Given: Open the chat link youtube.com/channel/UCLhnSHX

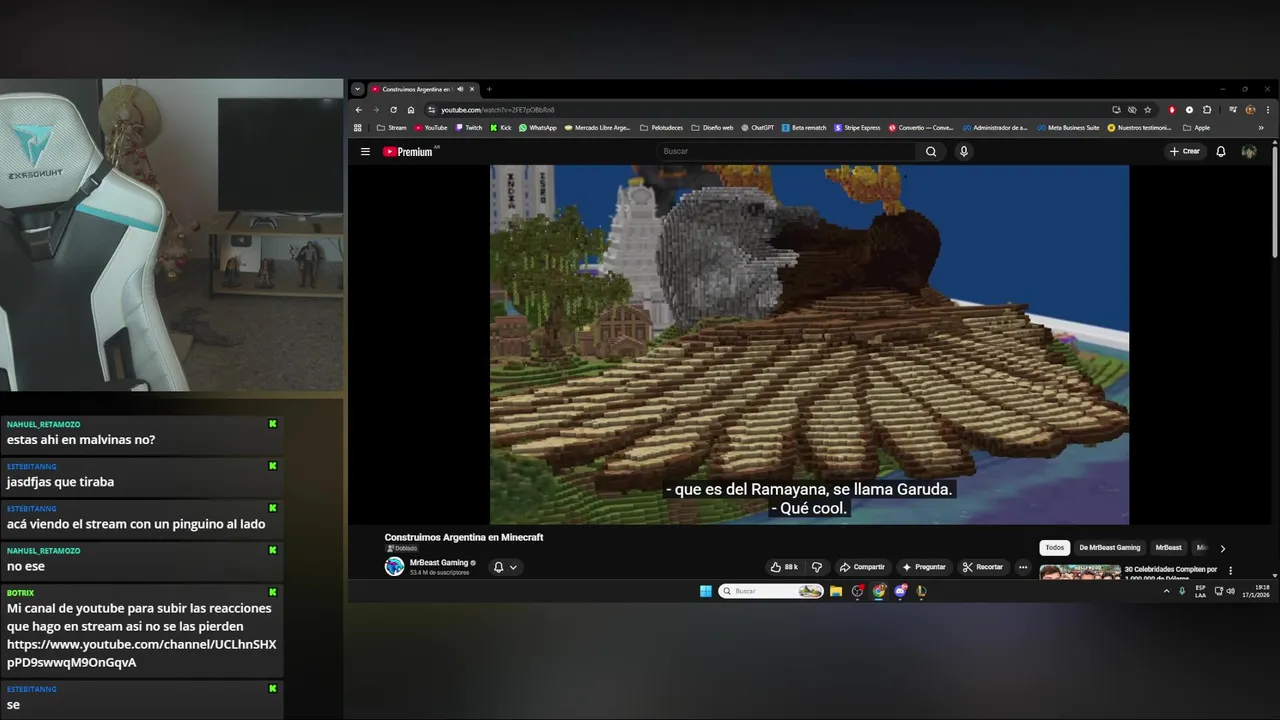Looking at the screenshot, I should coord(142,653).
